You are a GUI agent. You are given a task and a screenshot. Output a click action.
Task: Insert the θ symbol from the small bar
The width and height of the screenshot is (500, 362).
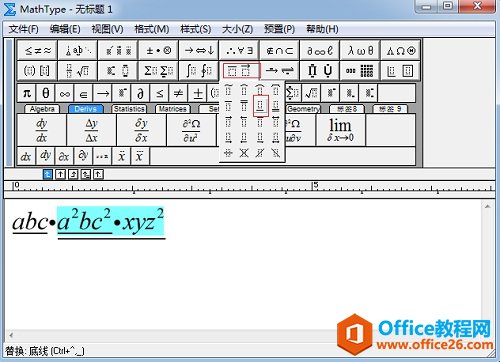point(46,93)
